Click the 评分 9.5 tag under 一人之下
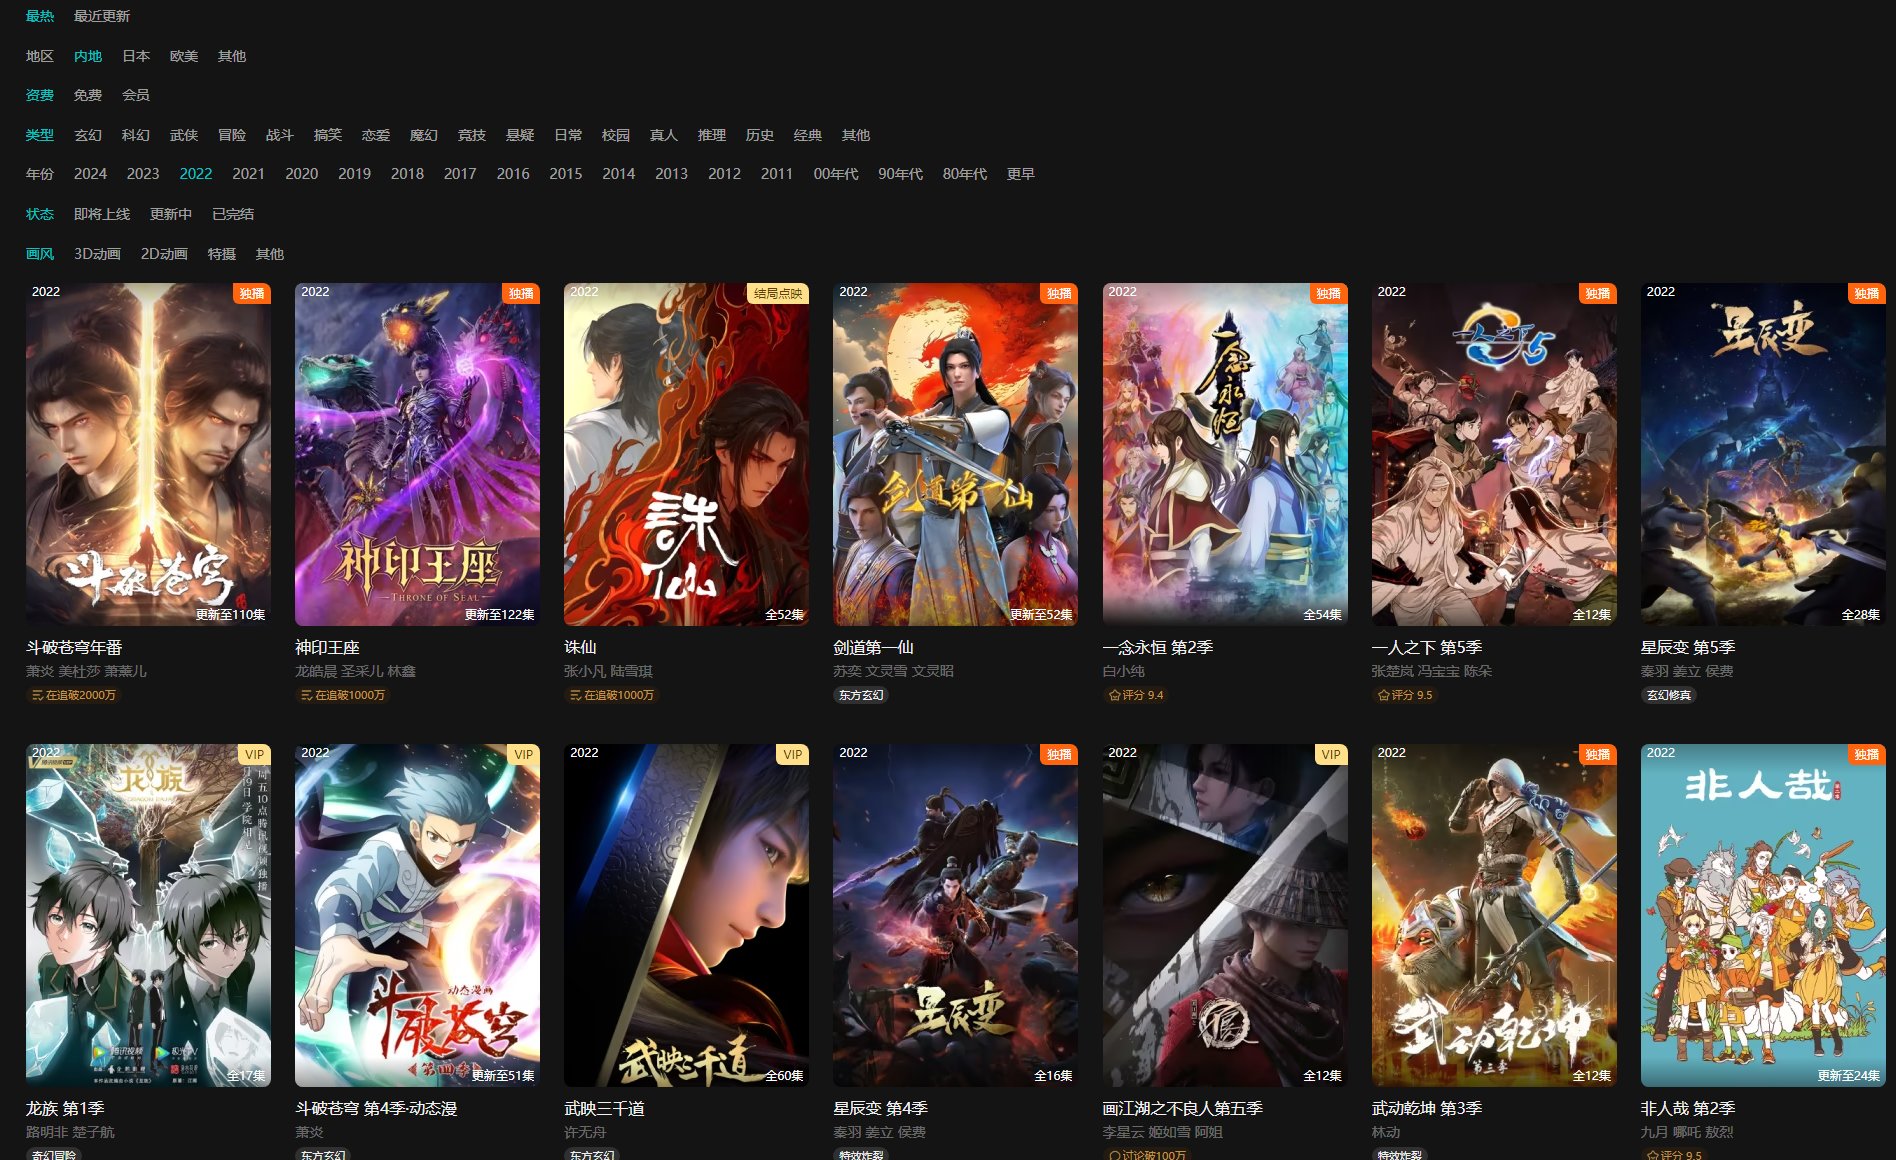 click(1405, 695)
